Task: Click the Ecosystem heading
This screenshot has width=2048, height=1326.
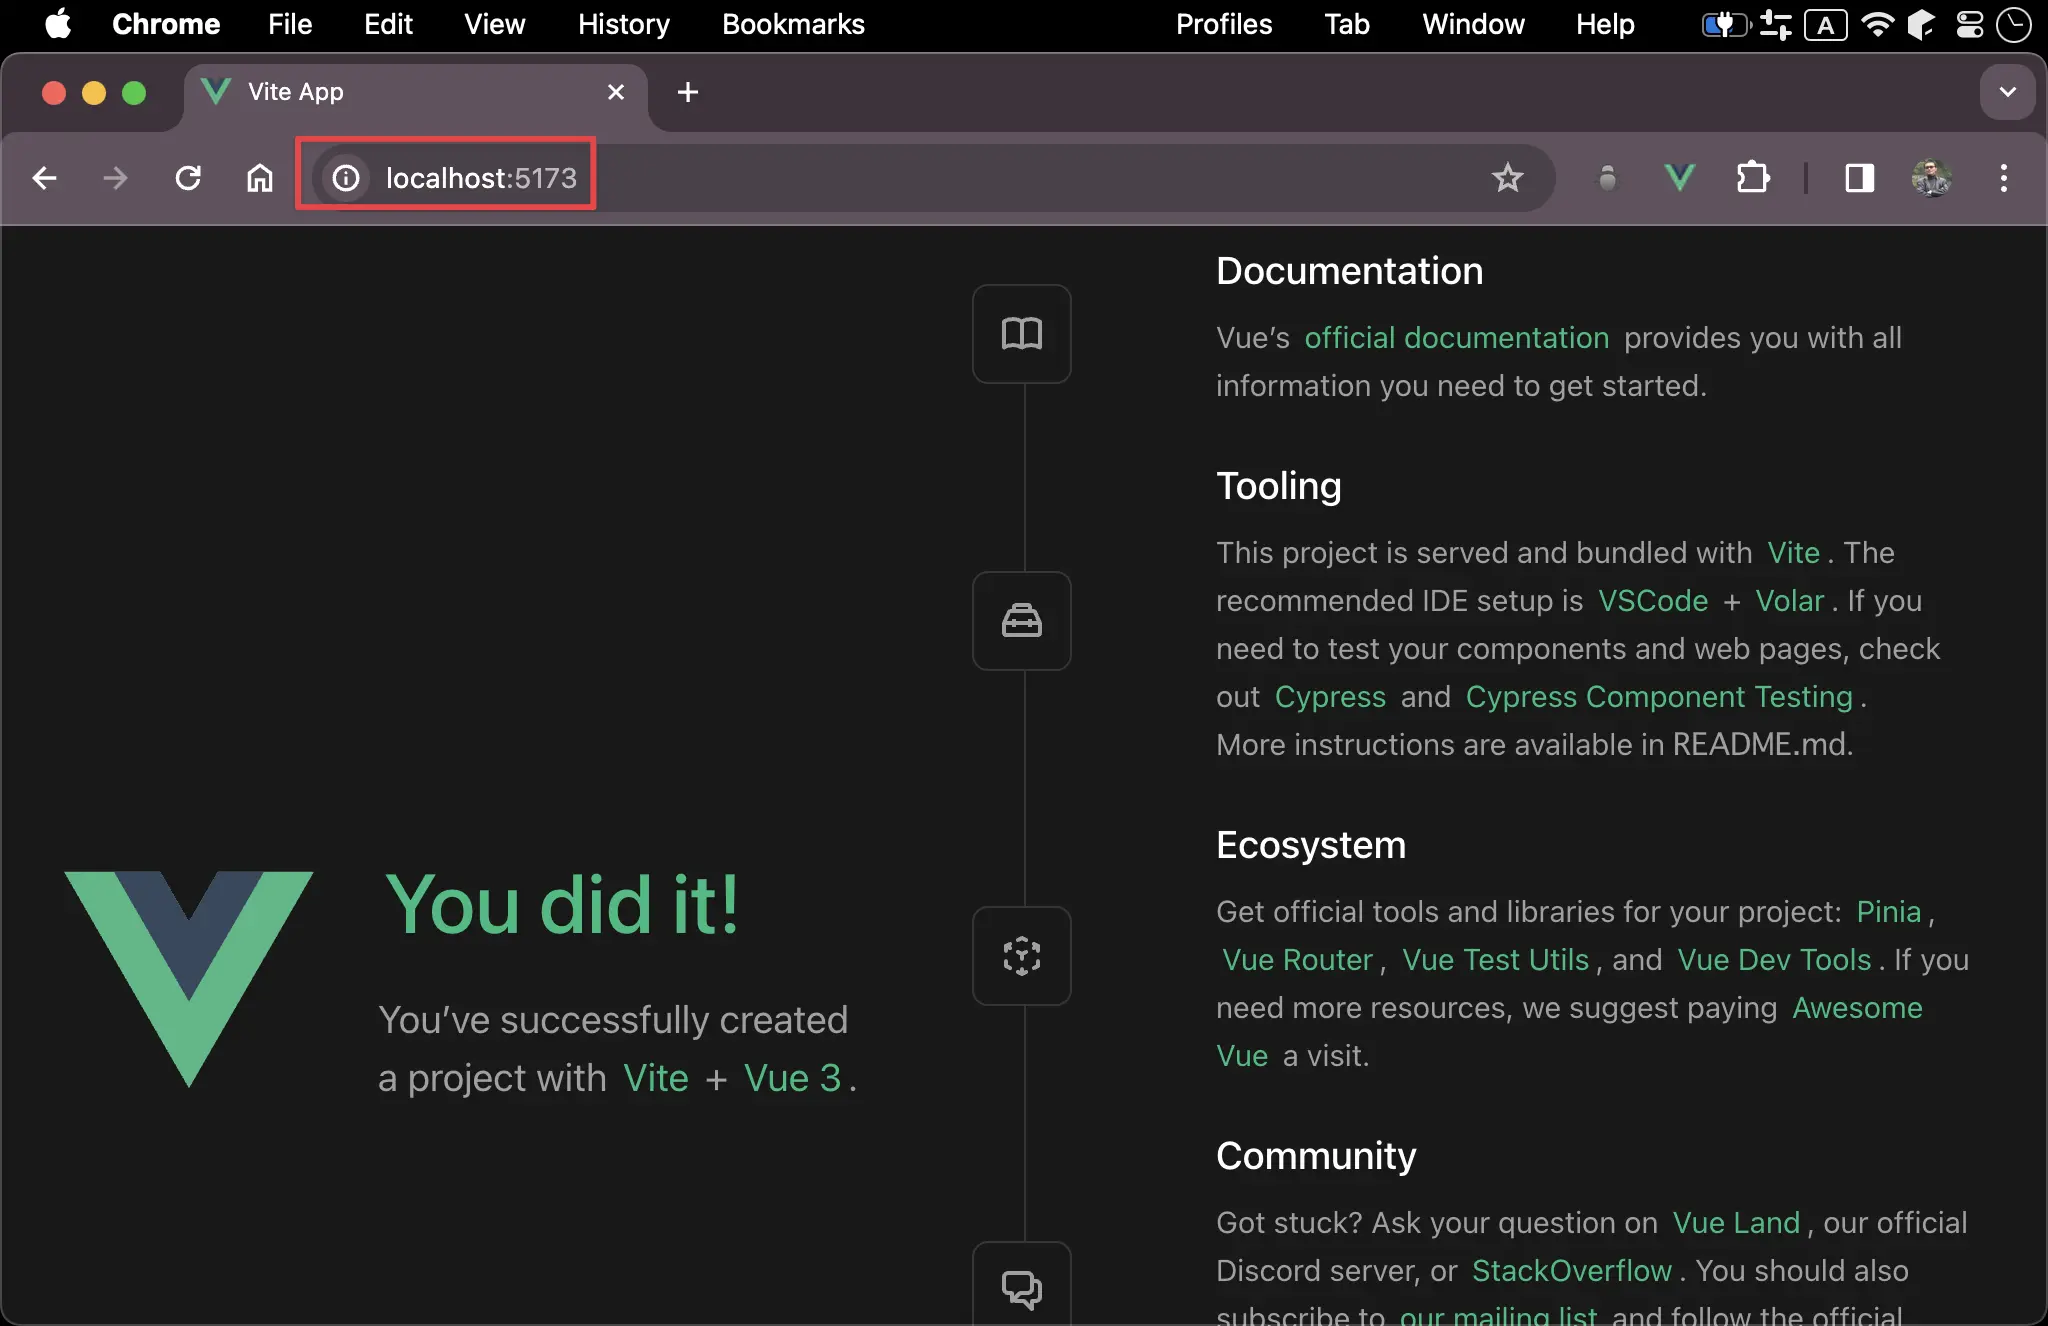Action: click(x=1311, y=845)
